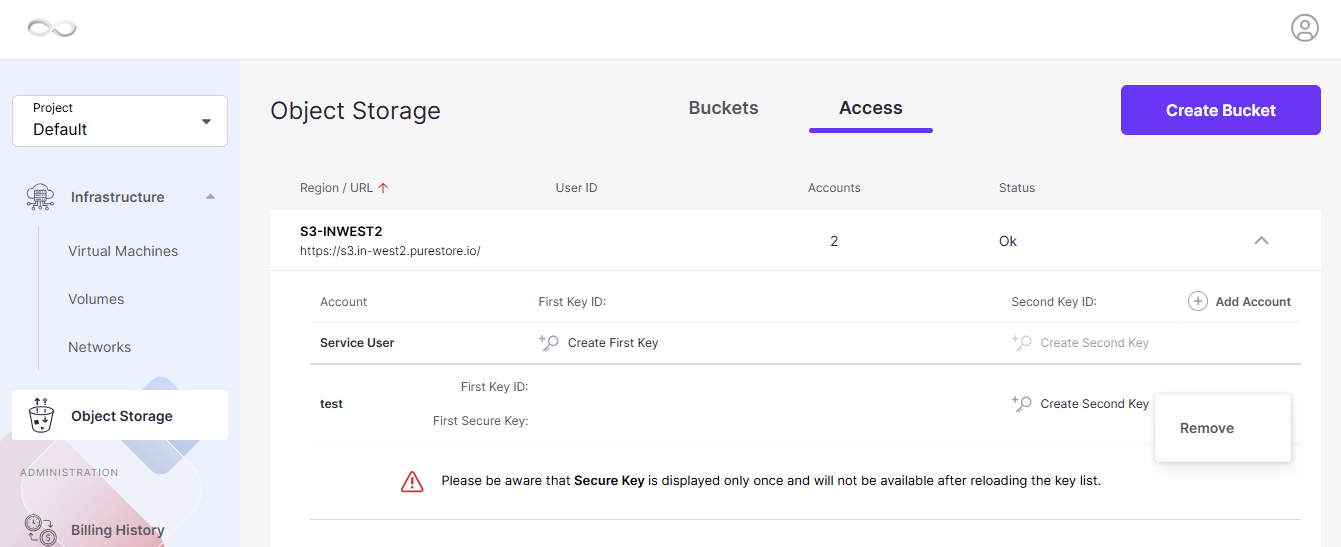1341x547 pixels.
Task: Click the https://s3.in-west2.purestore.io/ URL
Action: click(390, 251)
